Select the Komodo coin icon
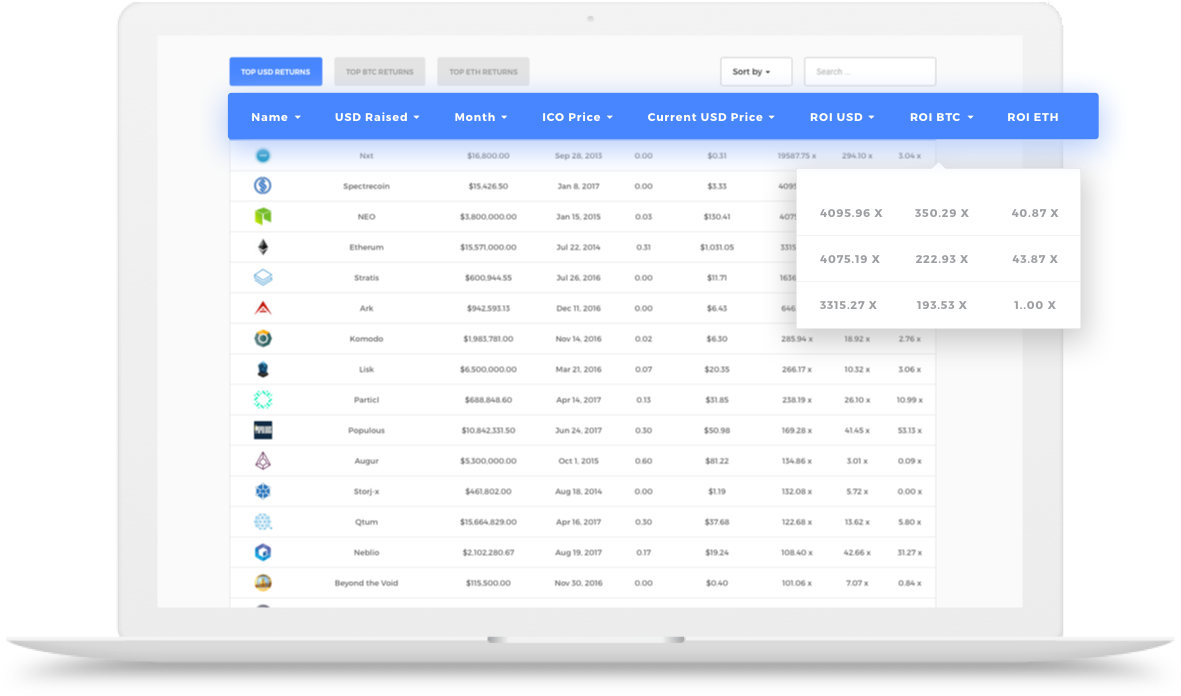This screenshot has height=696, width=1181. pos(263,339)
